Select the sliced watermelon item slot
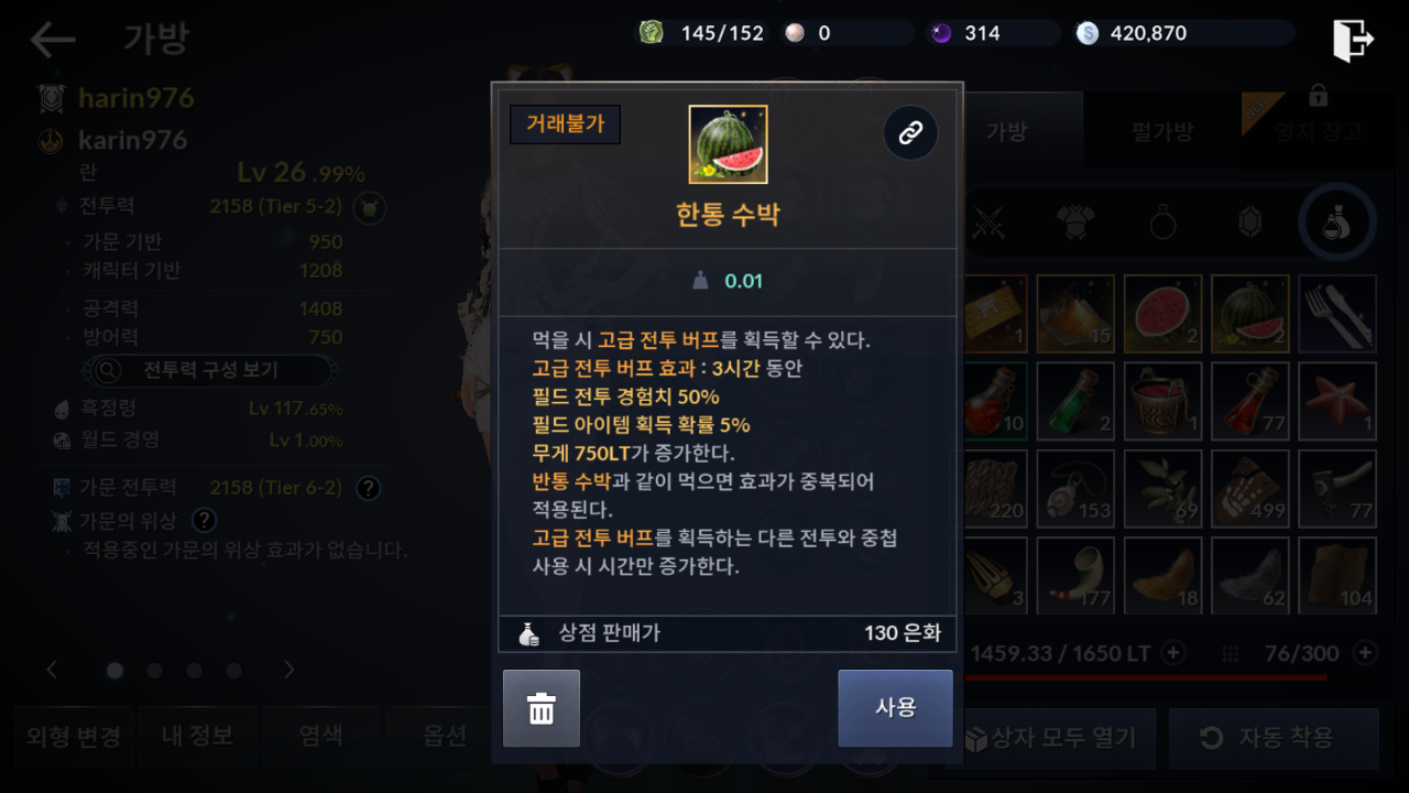1409x793 pixels. [1162, 314]
